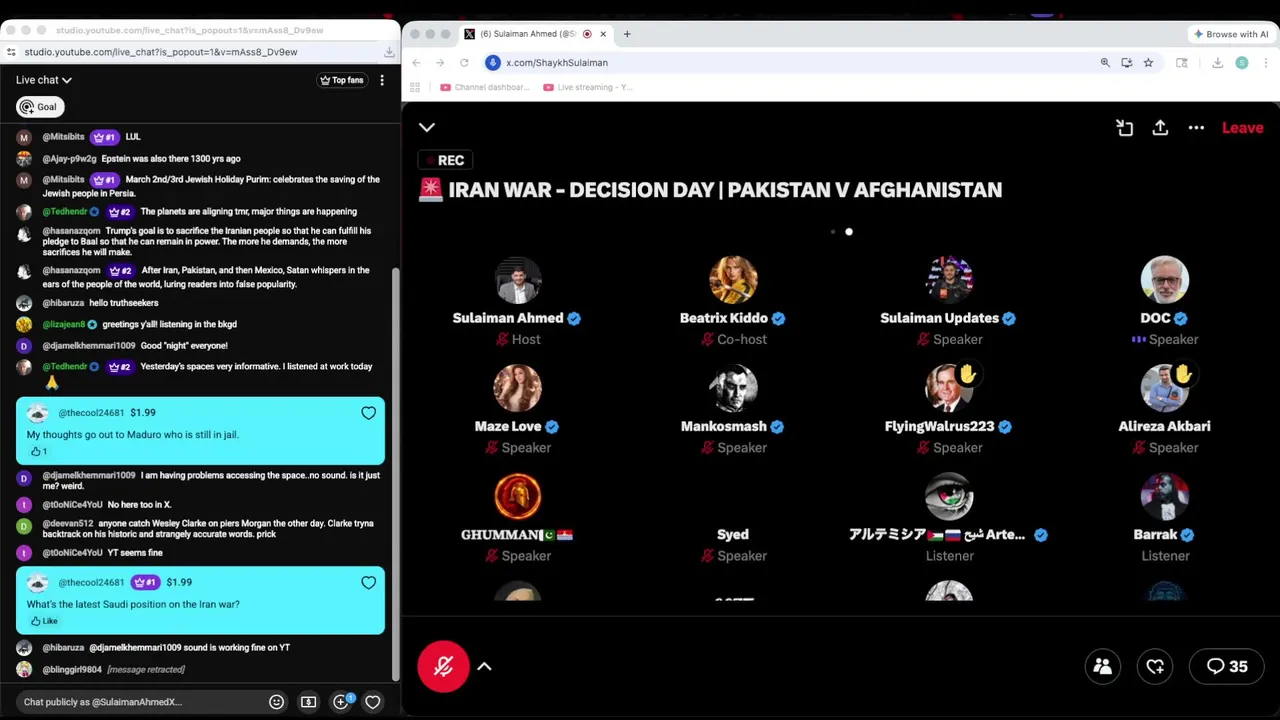Open Live streaming bookmark
This screenshot has height=720, width=1280.
click(x=588, y=88)
